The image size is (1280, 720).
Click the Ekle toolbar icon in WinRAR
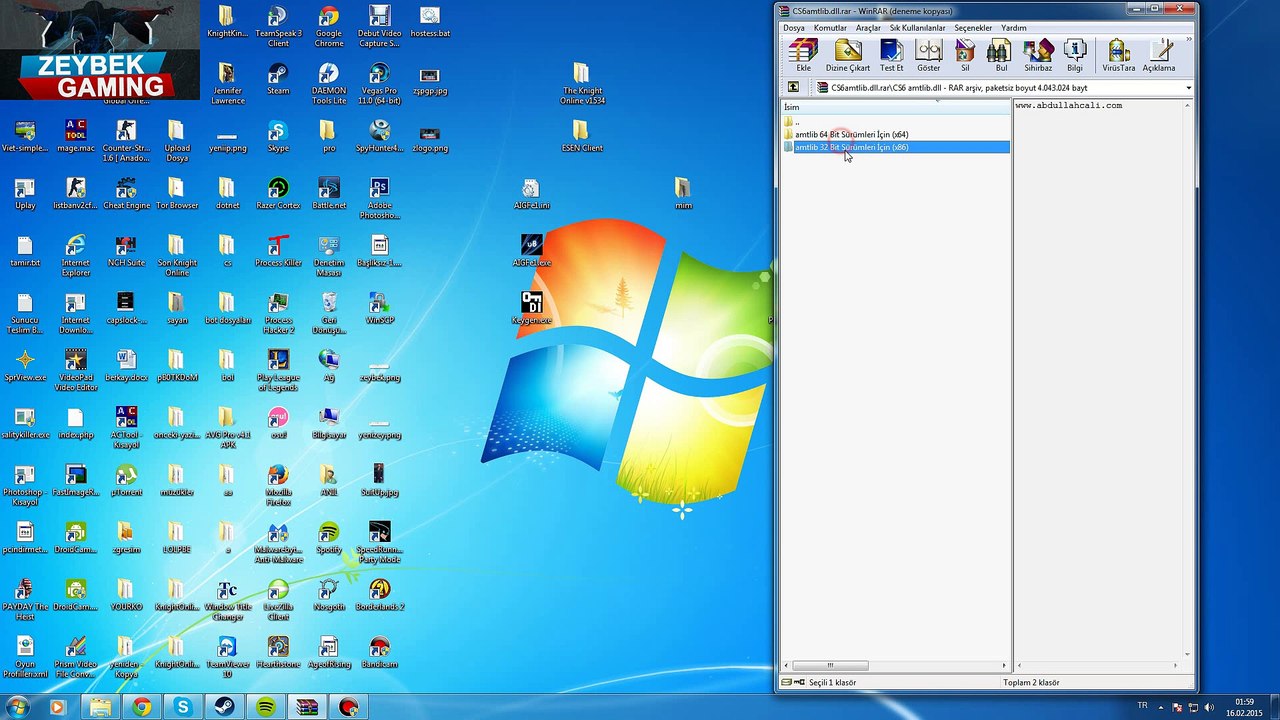coord(803,56)
